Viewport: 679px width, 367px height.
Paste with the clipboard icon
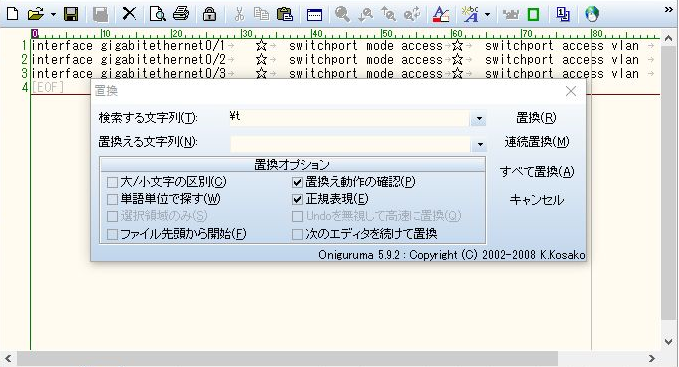pyautogui.click(x=285, y=14)
